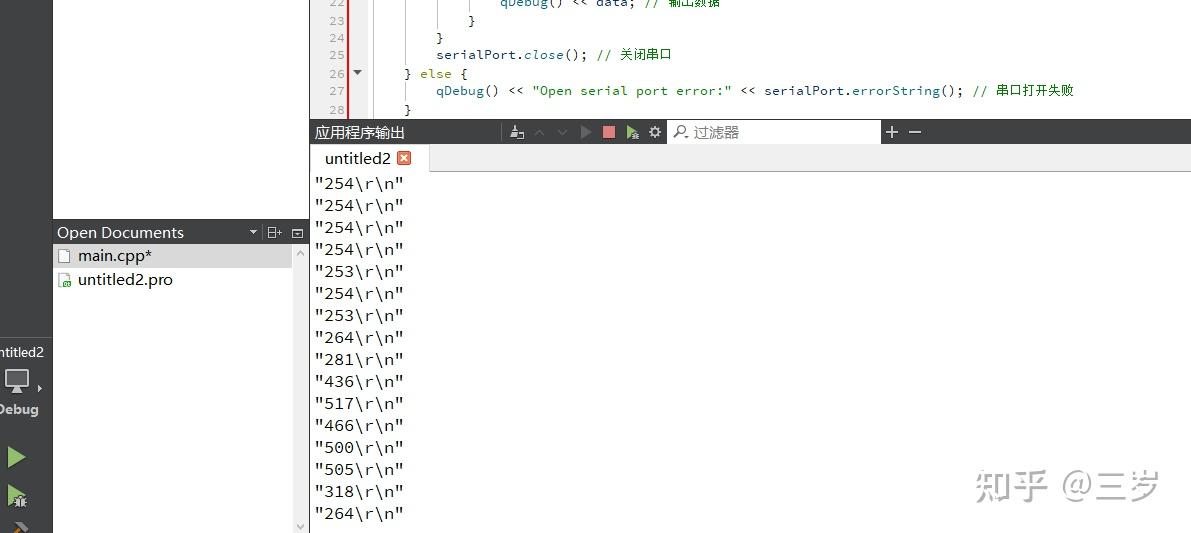
Task: Open main.cpp* in Open Documents
Action: click(x=173, y=256)
